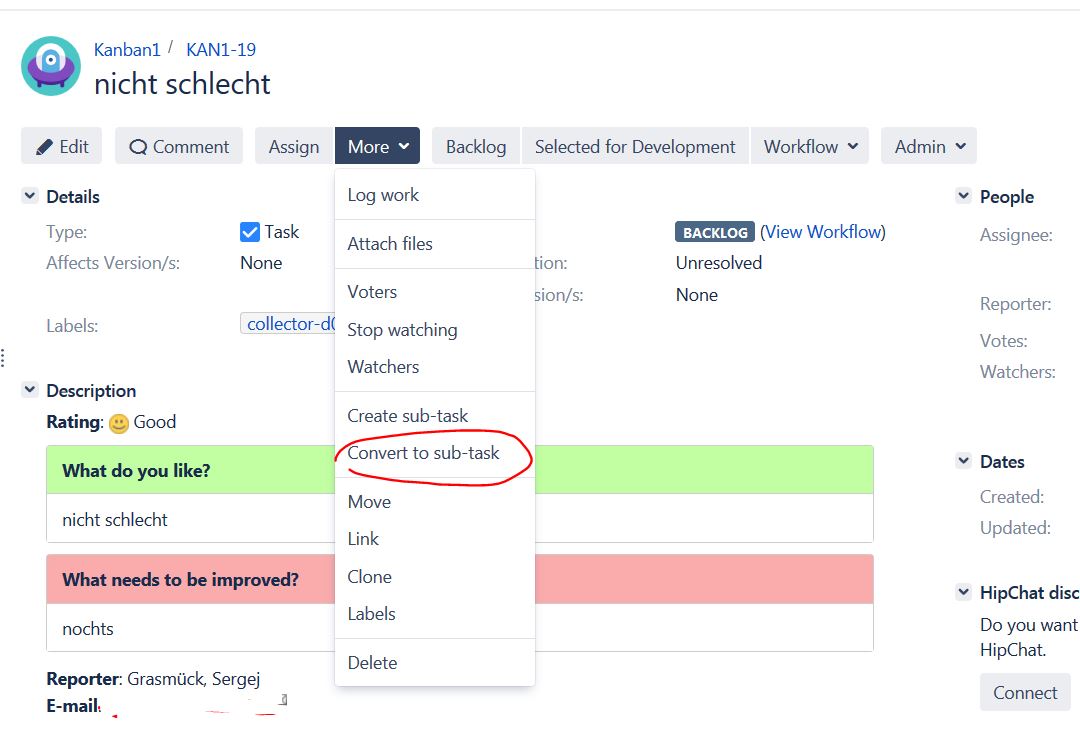Choose Create sub-task menu item
This screenshot has height=730, width=1080.
pos(435,416)
